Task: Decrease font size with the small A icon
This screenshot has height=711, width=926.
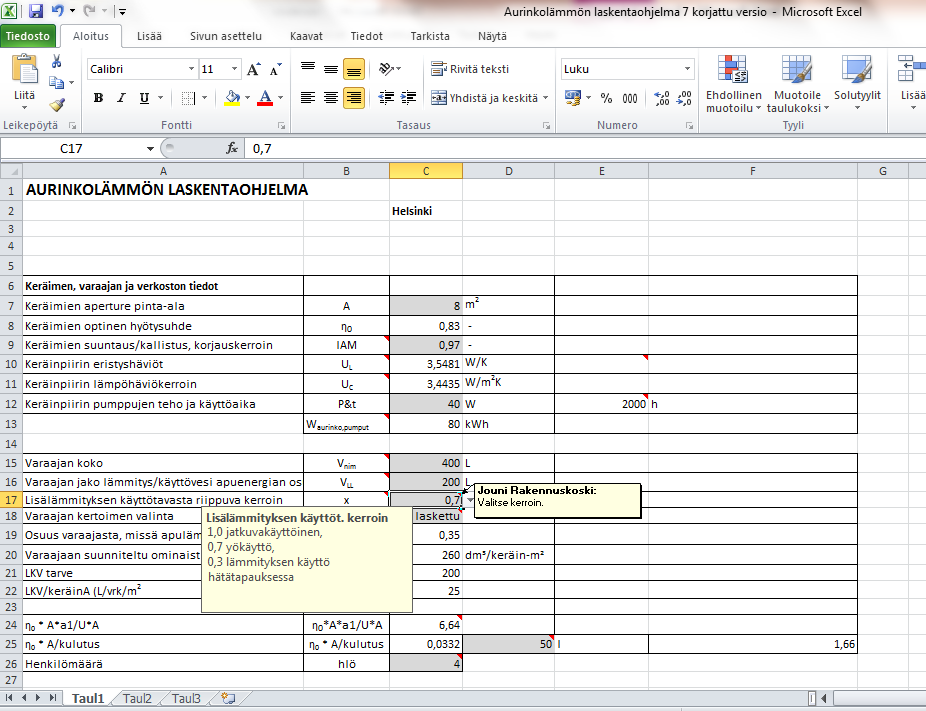Action: (275, 69)
